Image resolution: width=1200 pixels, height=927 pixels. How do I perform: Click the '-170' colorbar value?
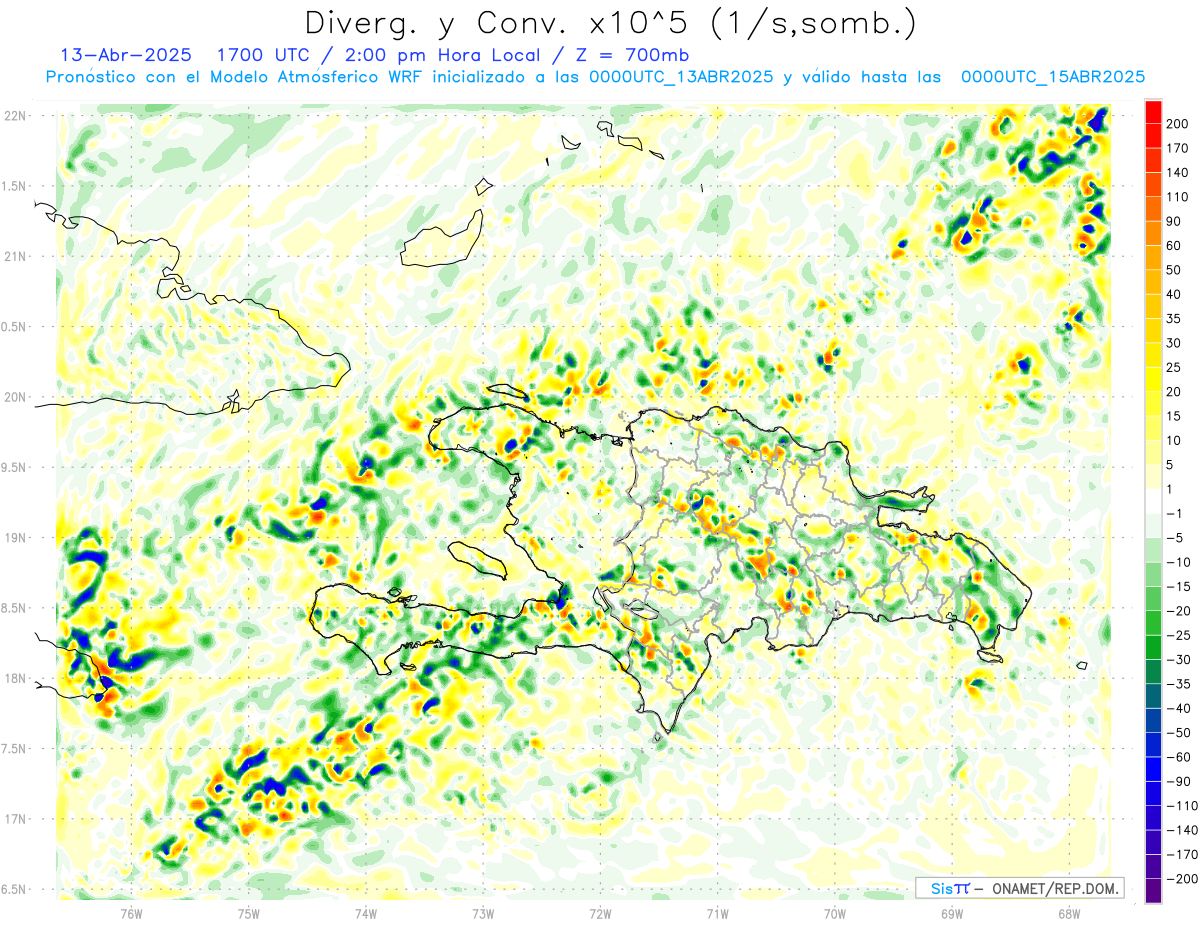click(1182, 855)
